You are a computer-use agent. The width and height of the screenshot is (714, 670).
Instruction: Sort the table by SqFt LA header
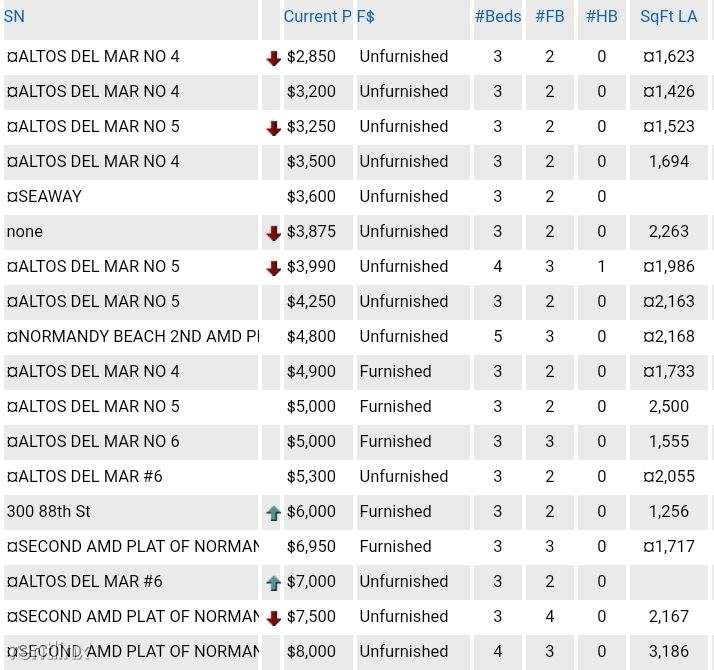click(668, 17)
